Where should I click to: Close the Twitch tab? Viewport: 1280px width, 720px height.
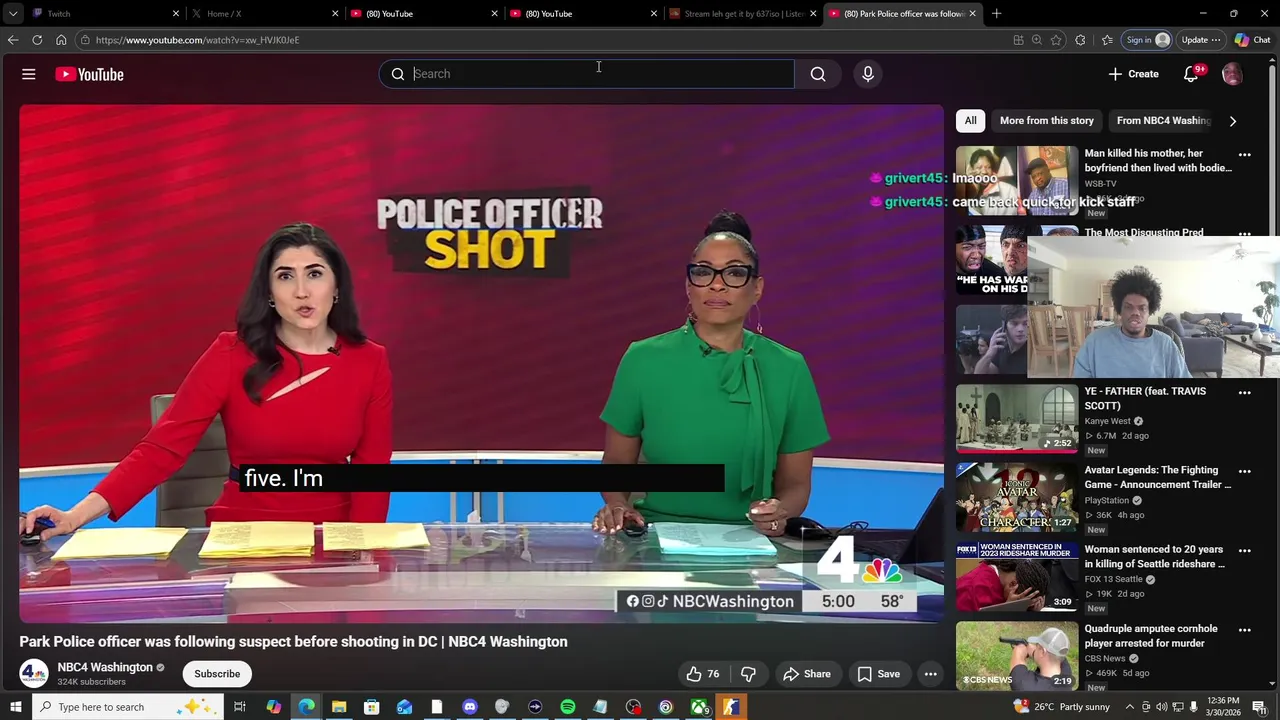pyautogui.click(x=176, y=13)
